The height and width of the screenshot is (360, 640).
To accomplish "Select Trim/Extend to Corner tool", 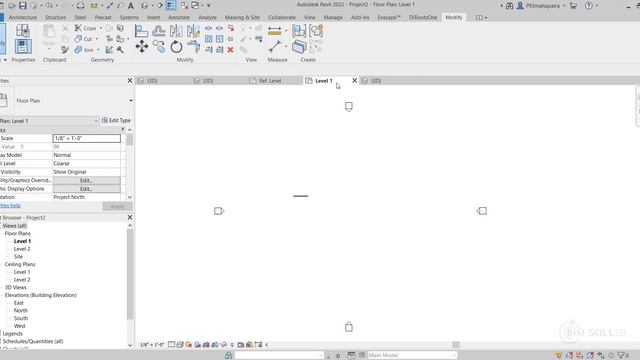I will click(193, 47).
